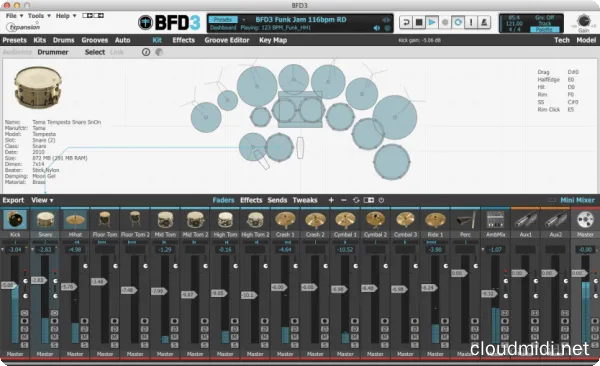Expand the Snare channel disclosure triangle
The image size is (600, 366).
click(x=33, y=250)
